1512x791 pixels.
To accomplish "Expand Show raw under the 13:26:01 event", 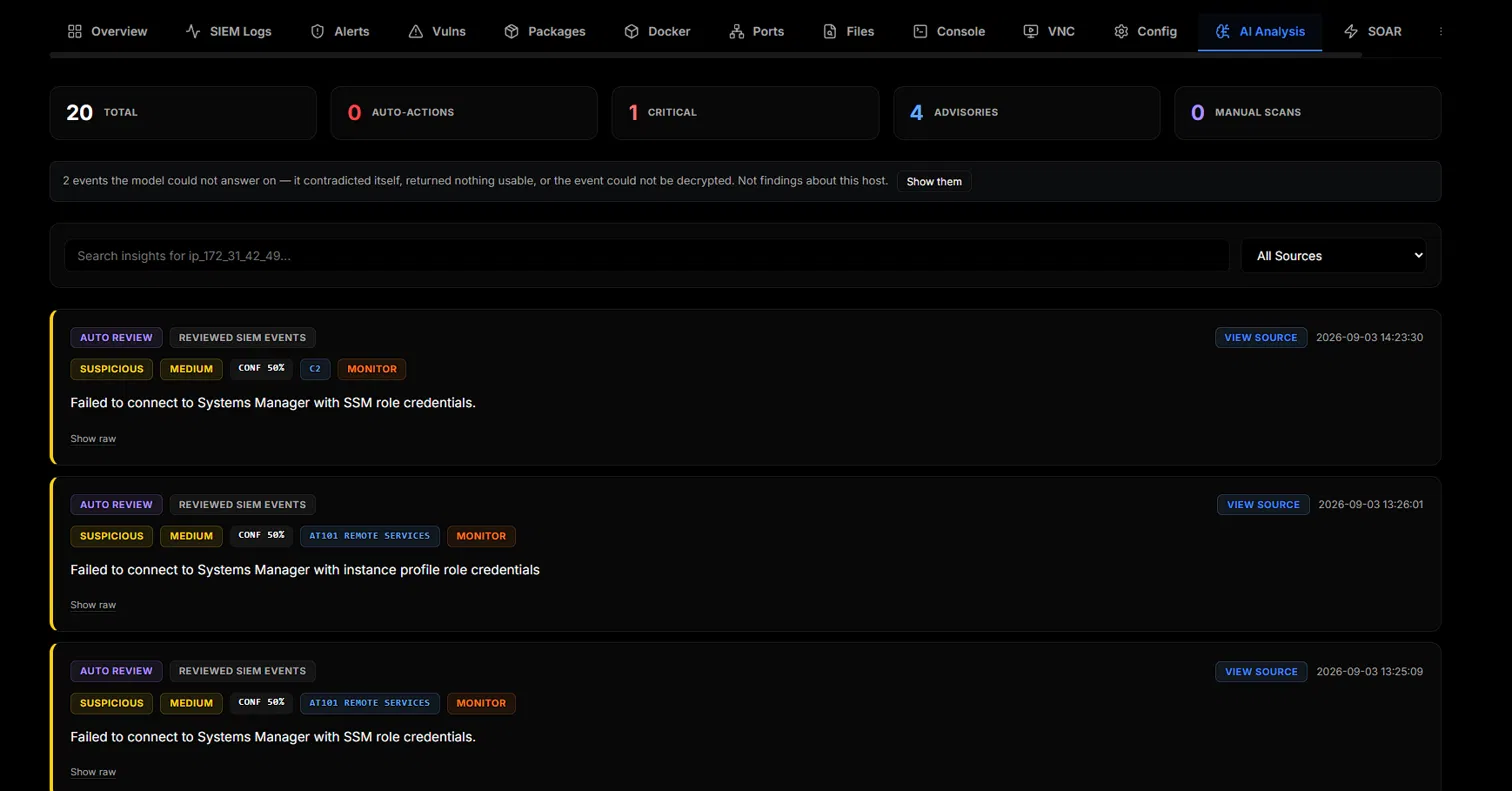I will 93,604.
